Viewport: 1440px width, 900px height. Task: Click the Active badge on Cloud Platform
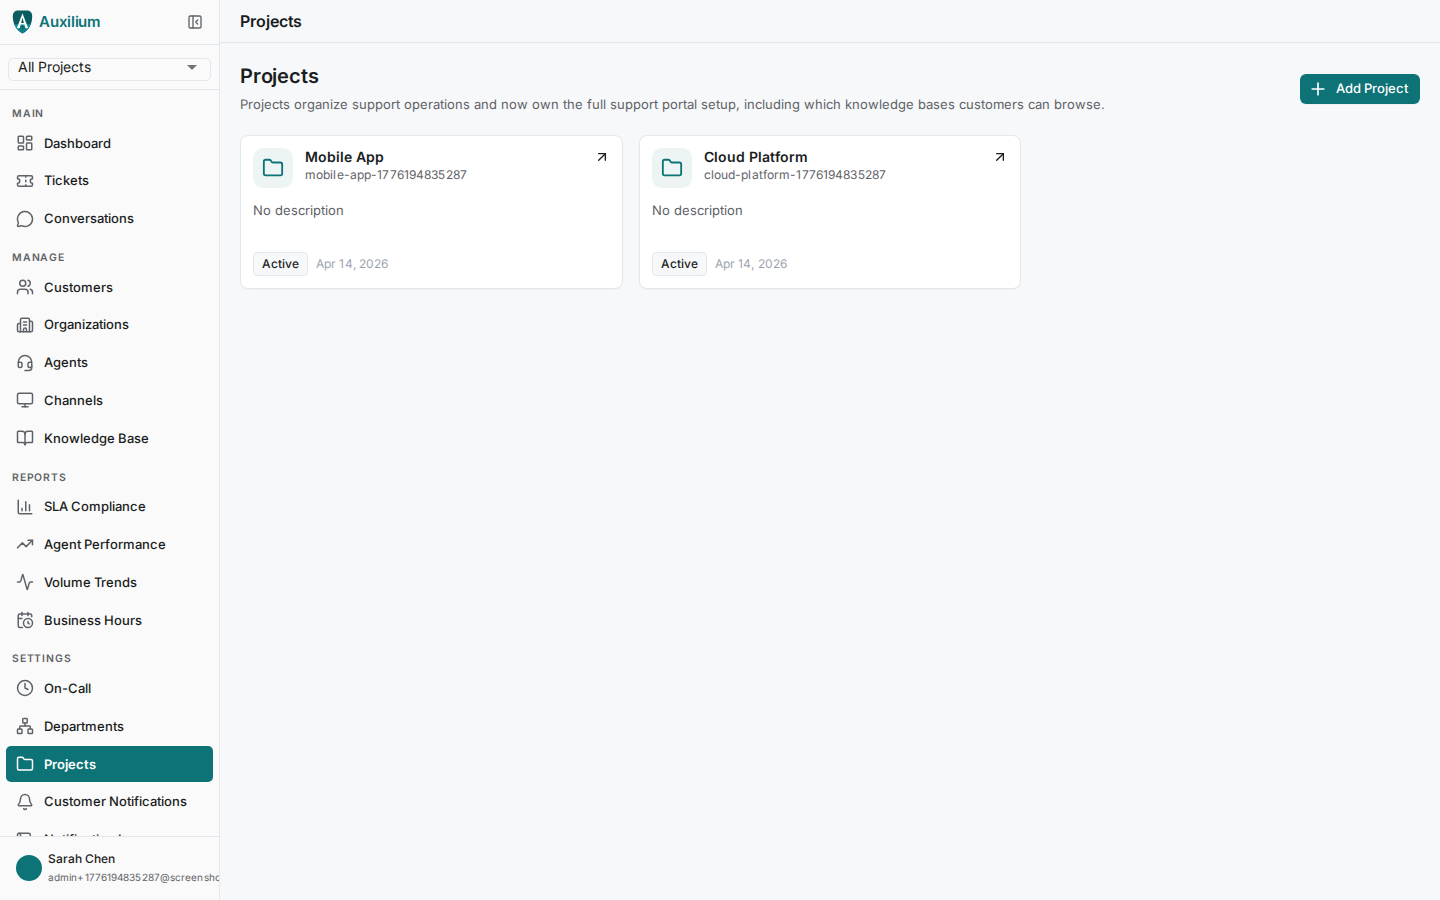[x=679, y=263]
